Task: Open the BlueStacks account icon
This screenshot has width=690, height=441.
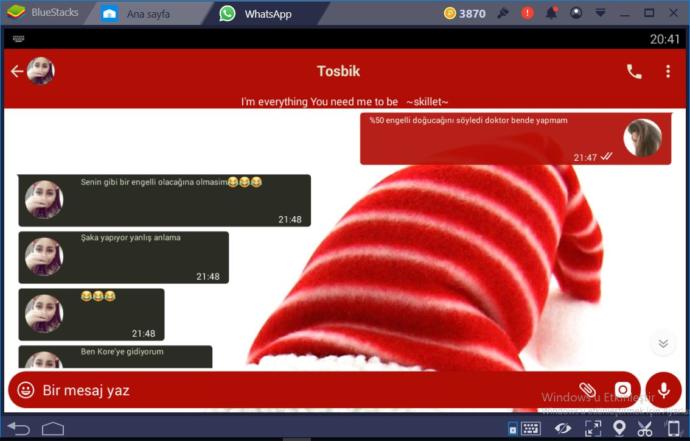Action: click(576, 13)
